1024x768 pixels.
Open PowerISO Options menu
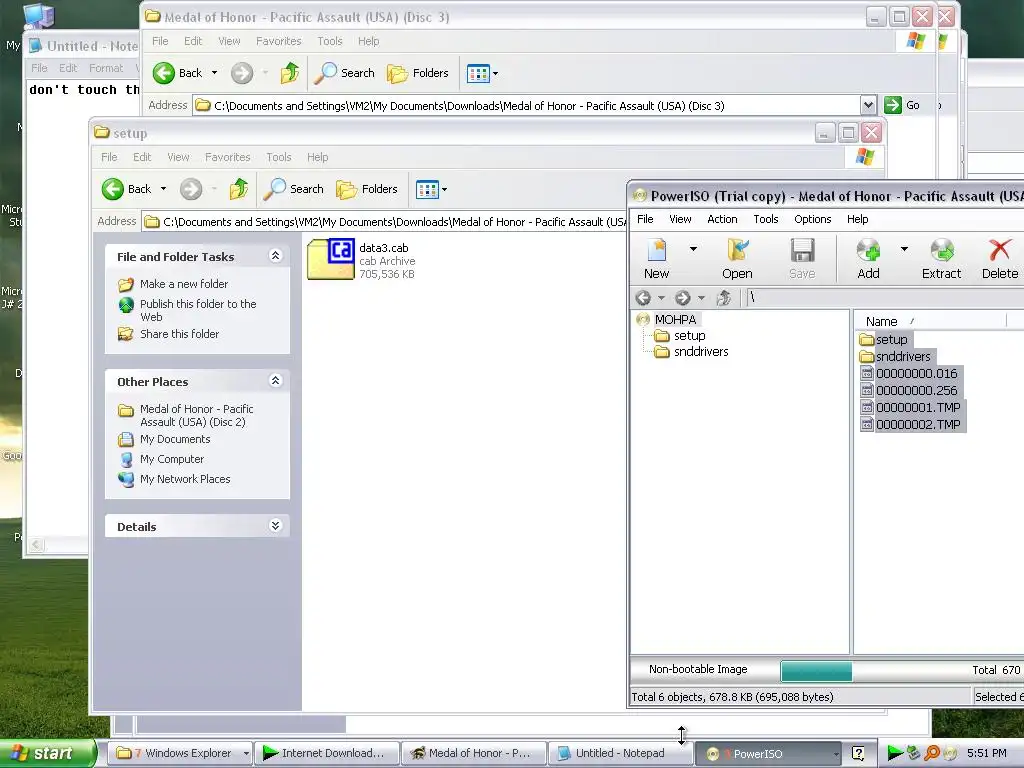(x=812, y=219)
